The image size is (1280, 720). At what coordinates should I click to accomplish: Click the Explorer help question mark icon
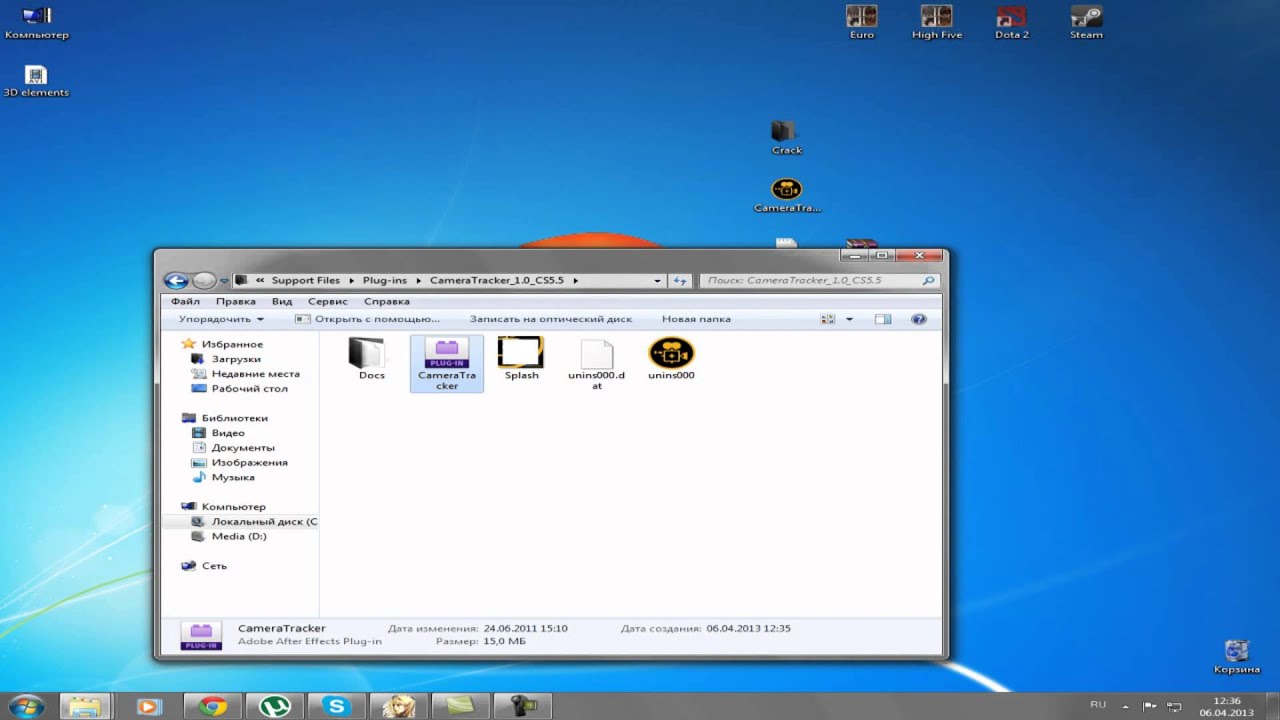tap(919, 319)
